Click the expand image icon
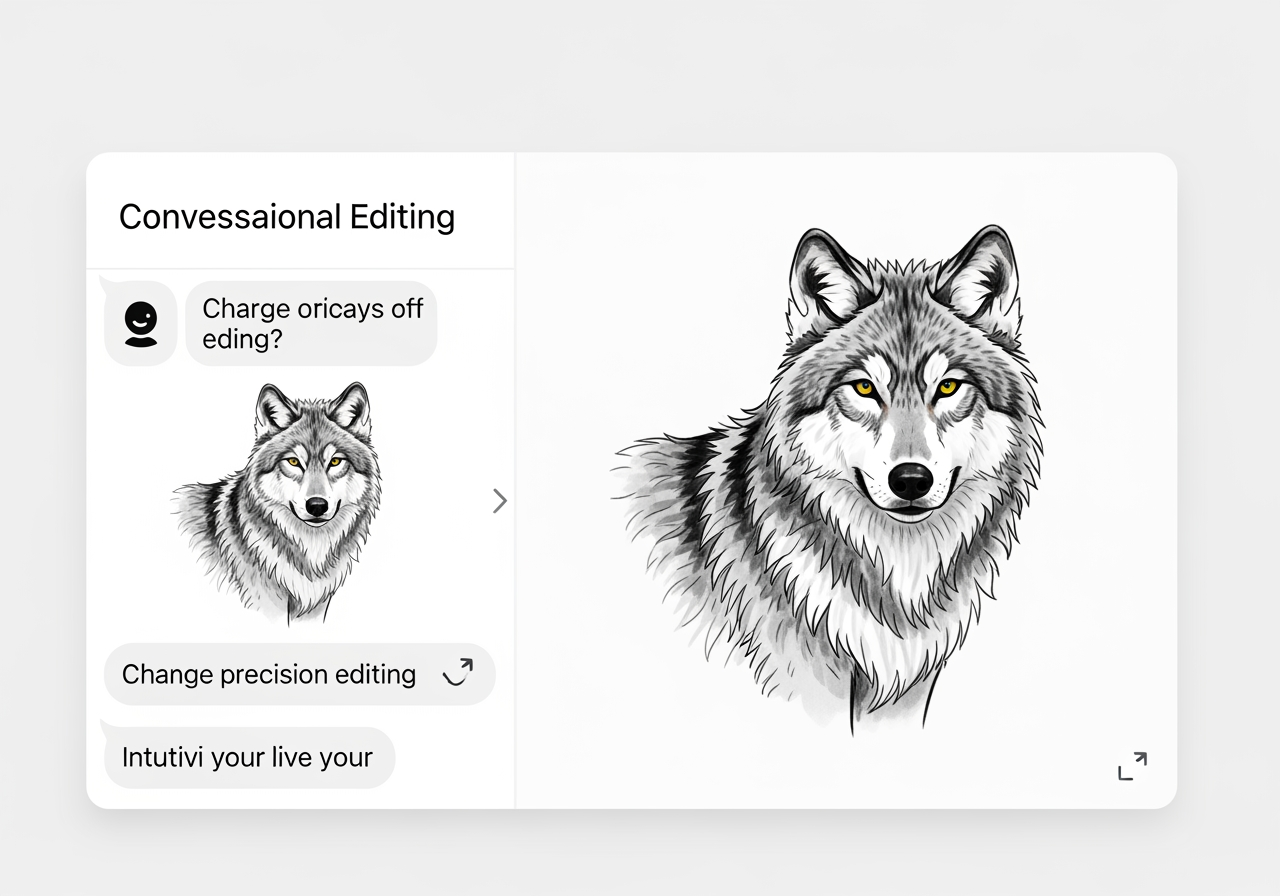 (1132, 766)
